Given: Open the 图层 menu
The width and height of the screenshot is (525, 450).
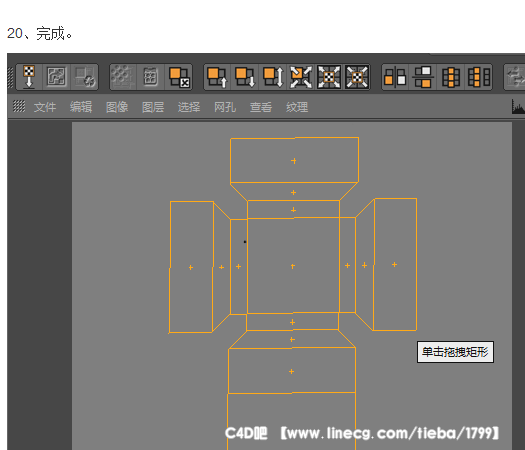Looking at the screenshot, I should tap(153, 107).
